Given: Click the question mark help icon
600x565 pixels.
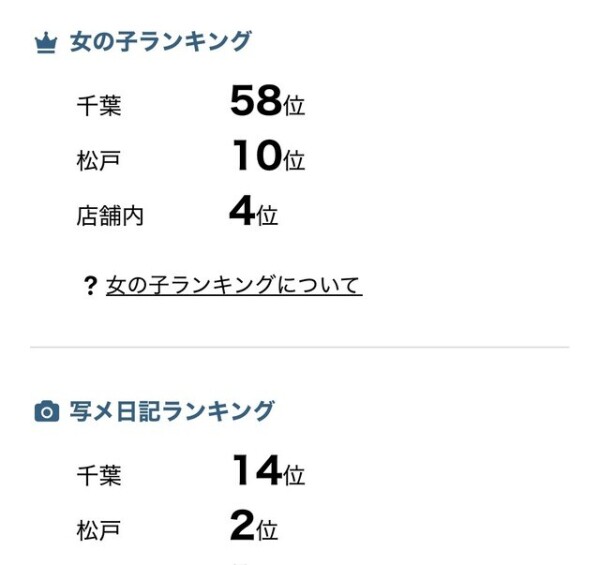Looking at the screenshot, I should pyautogui.click(x=90, y=286).
